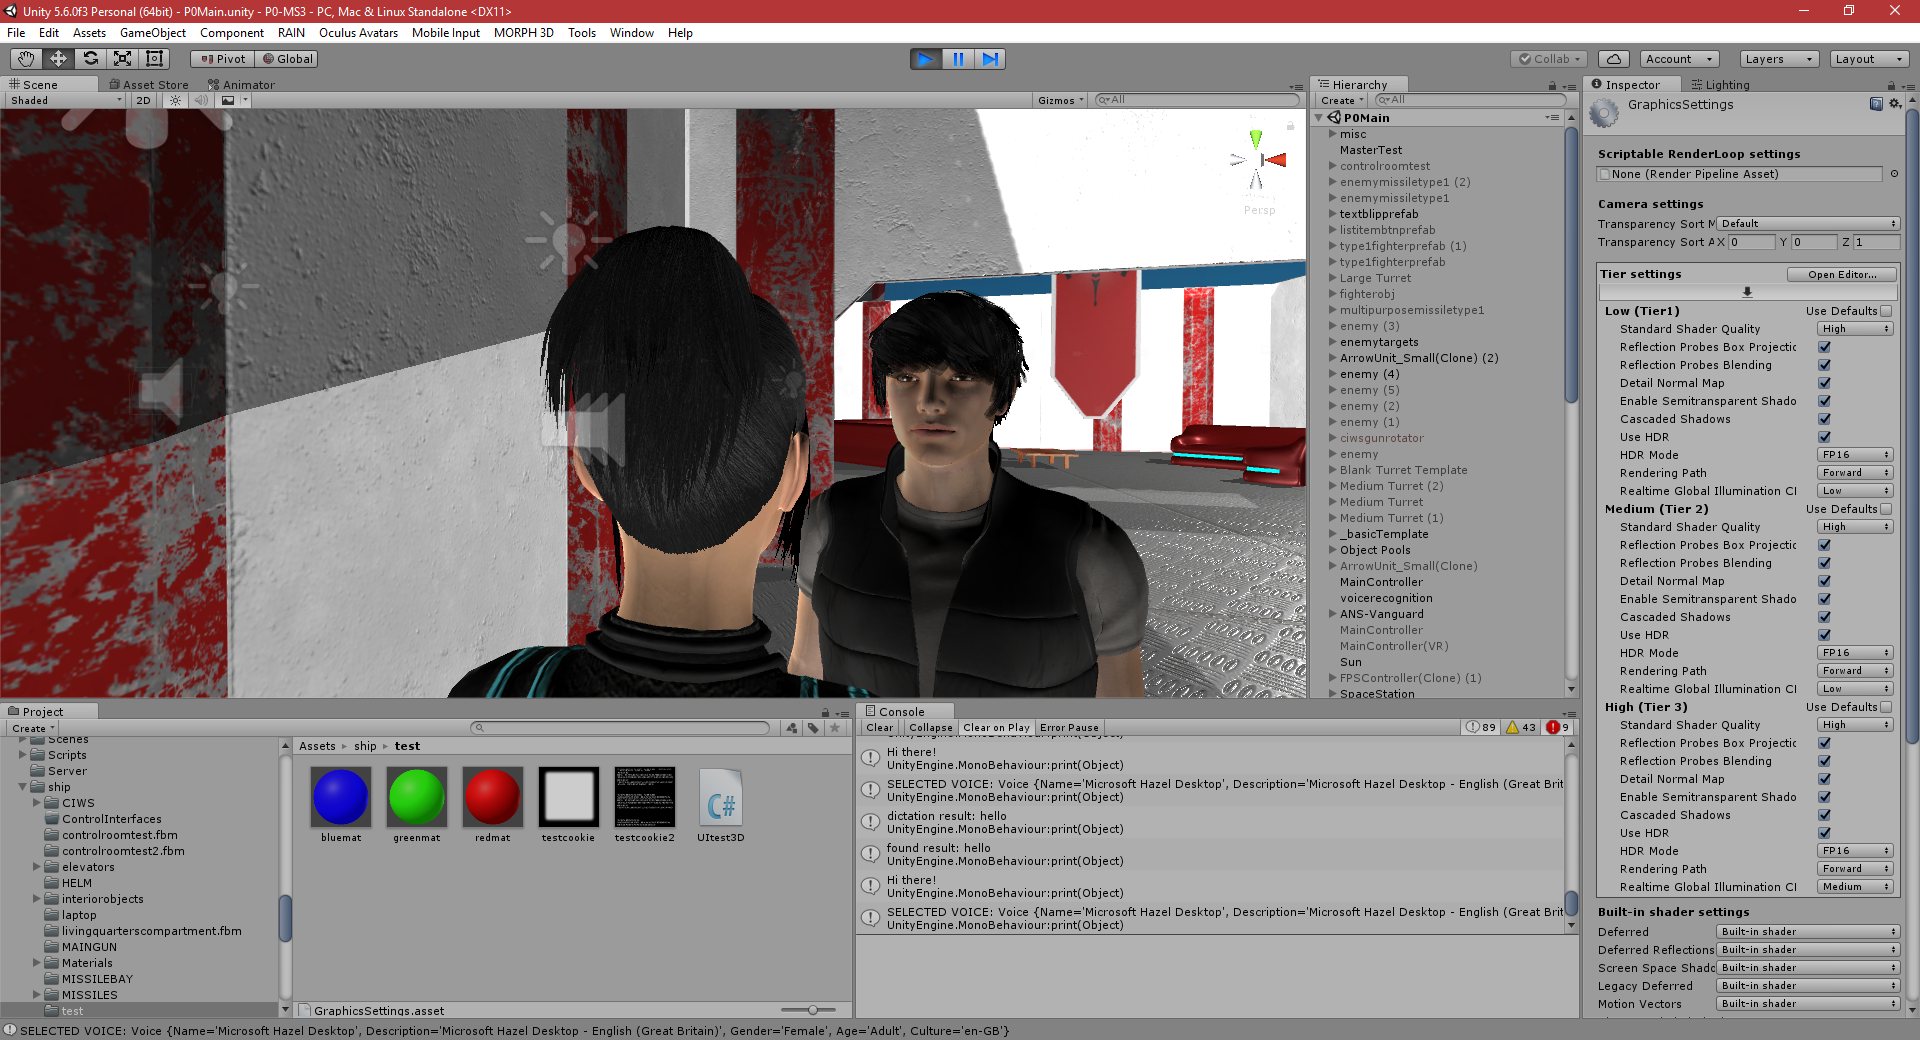Toggle console errors count 9

point(1558,727)
